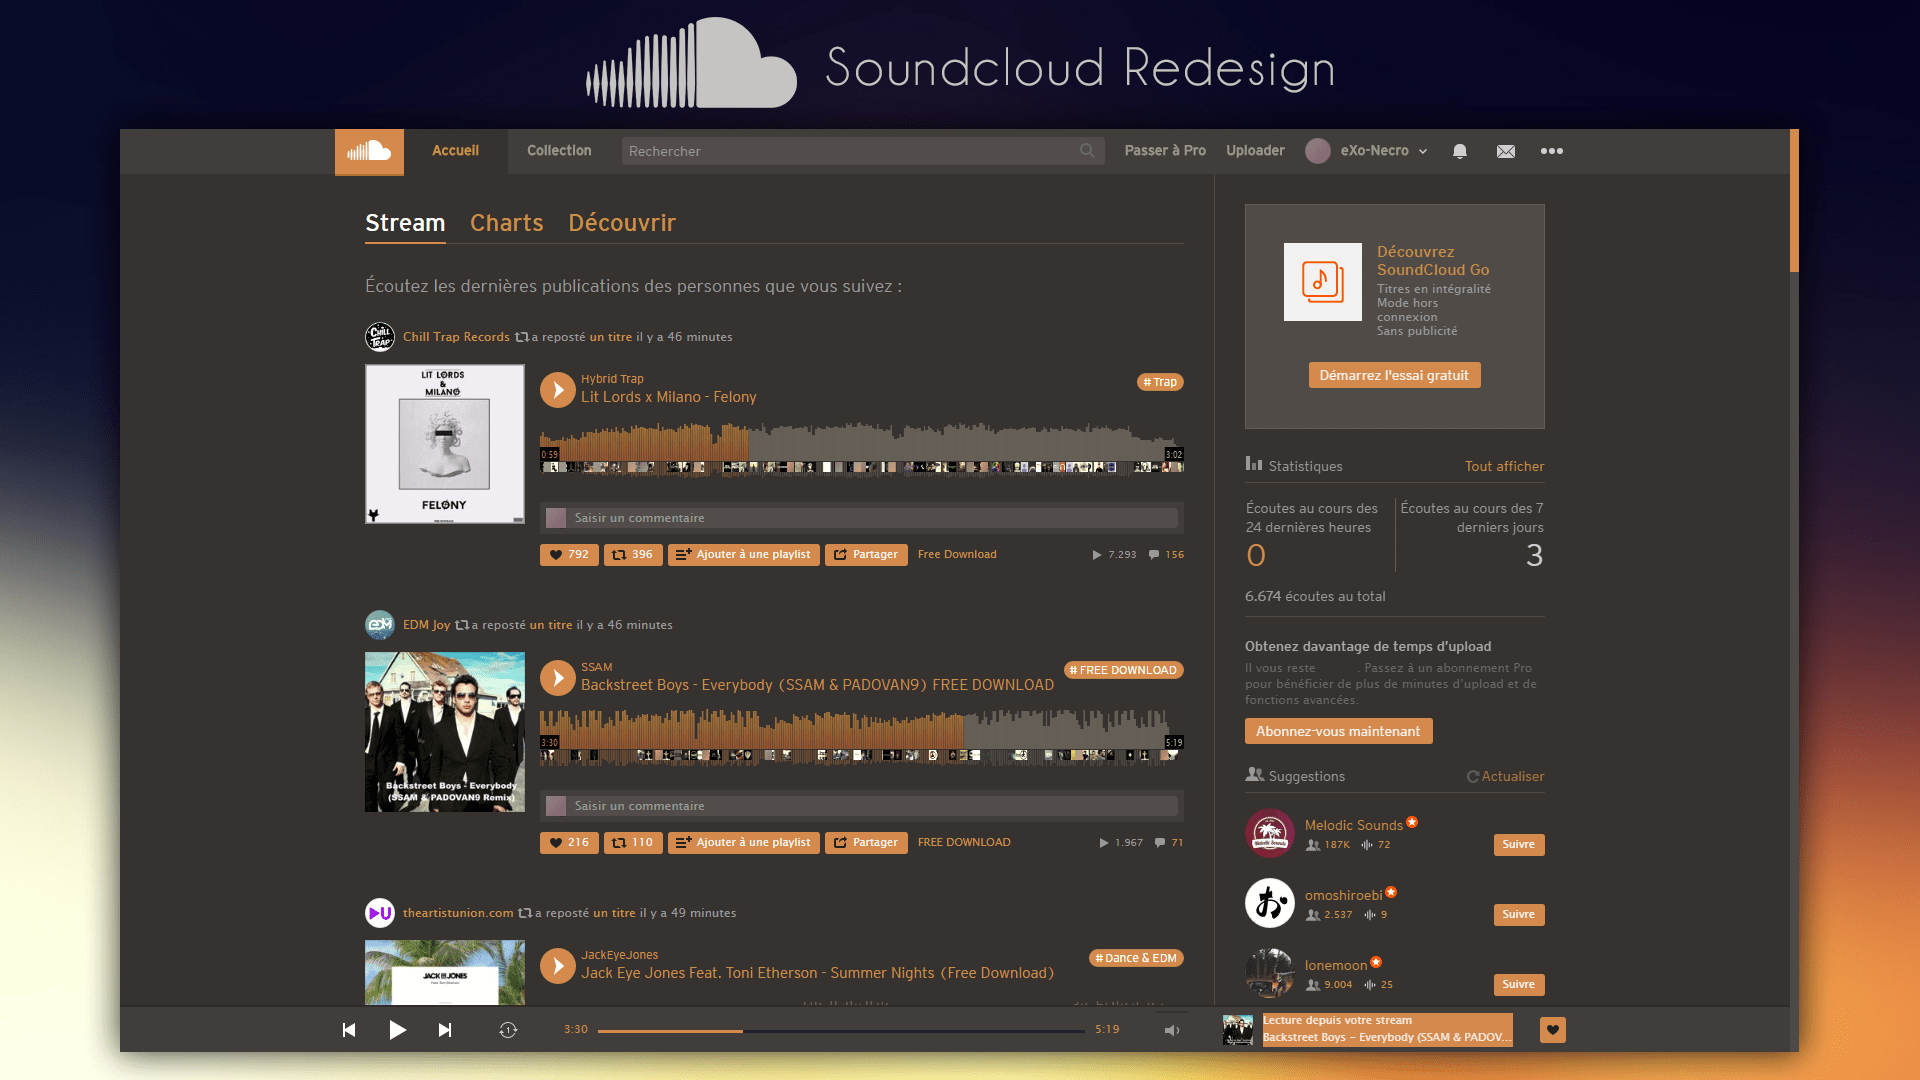Toggle repeat in the playback bar

click(x=508, y=1029)
